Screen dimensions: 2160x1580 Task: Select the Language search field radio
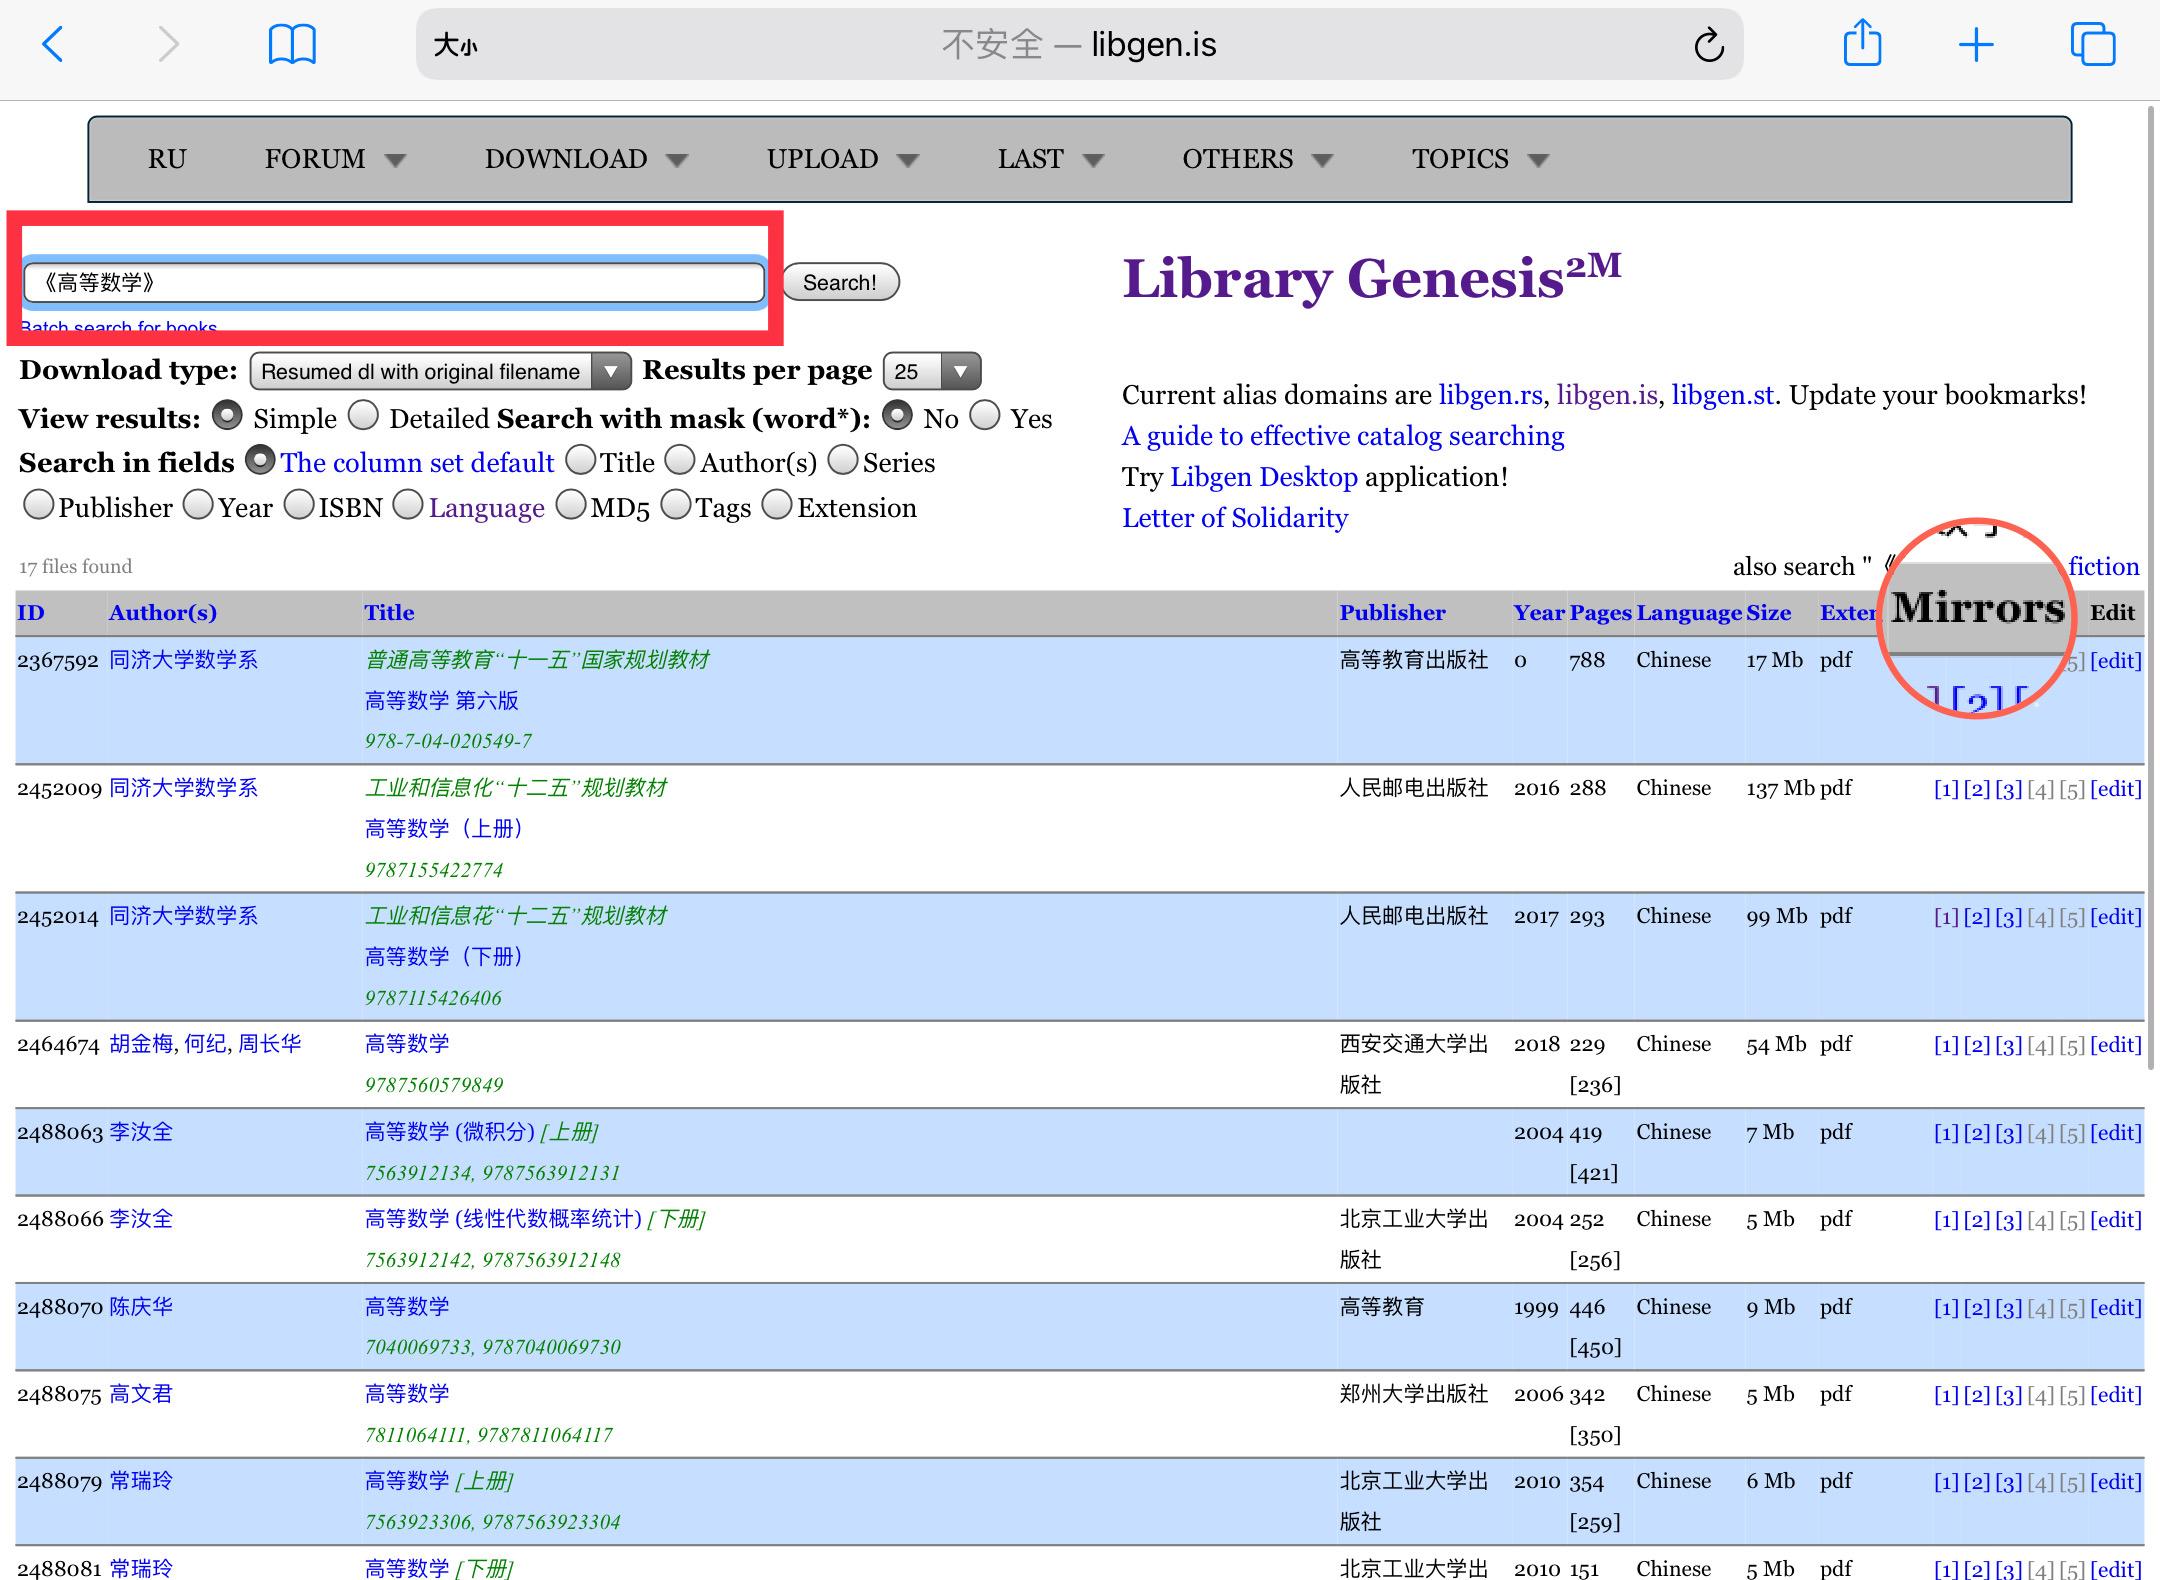408,505
